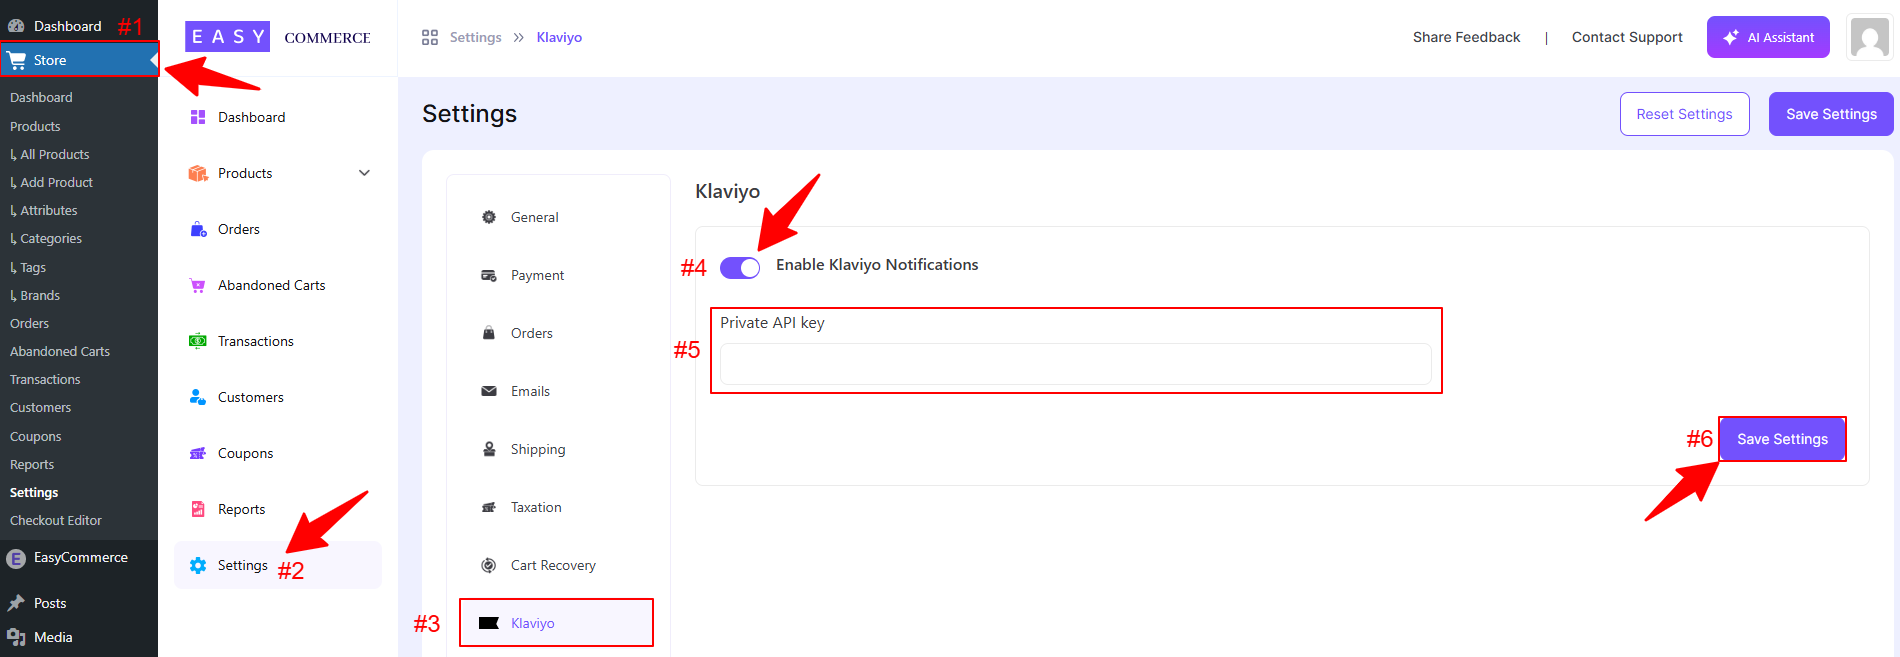Go to Categories in the Store submenu

coord(51,238)
